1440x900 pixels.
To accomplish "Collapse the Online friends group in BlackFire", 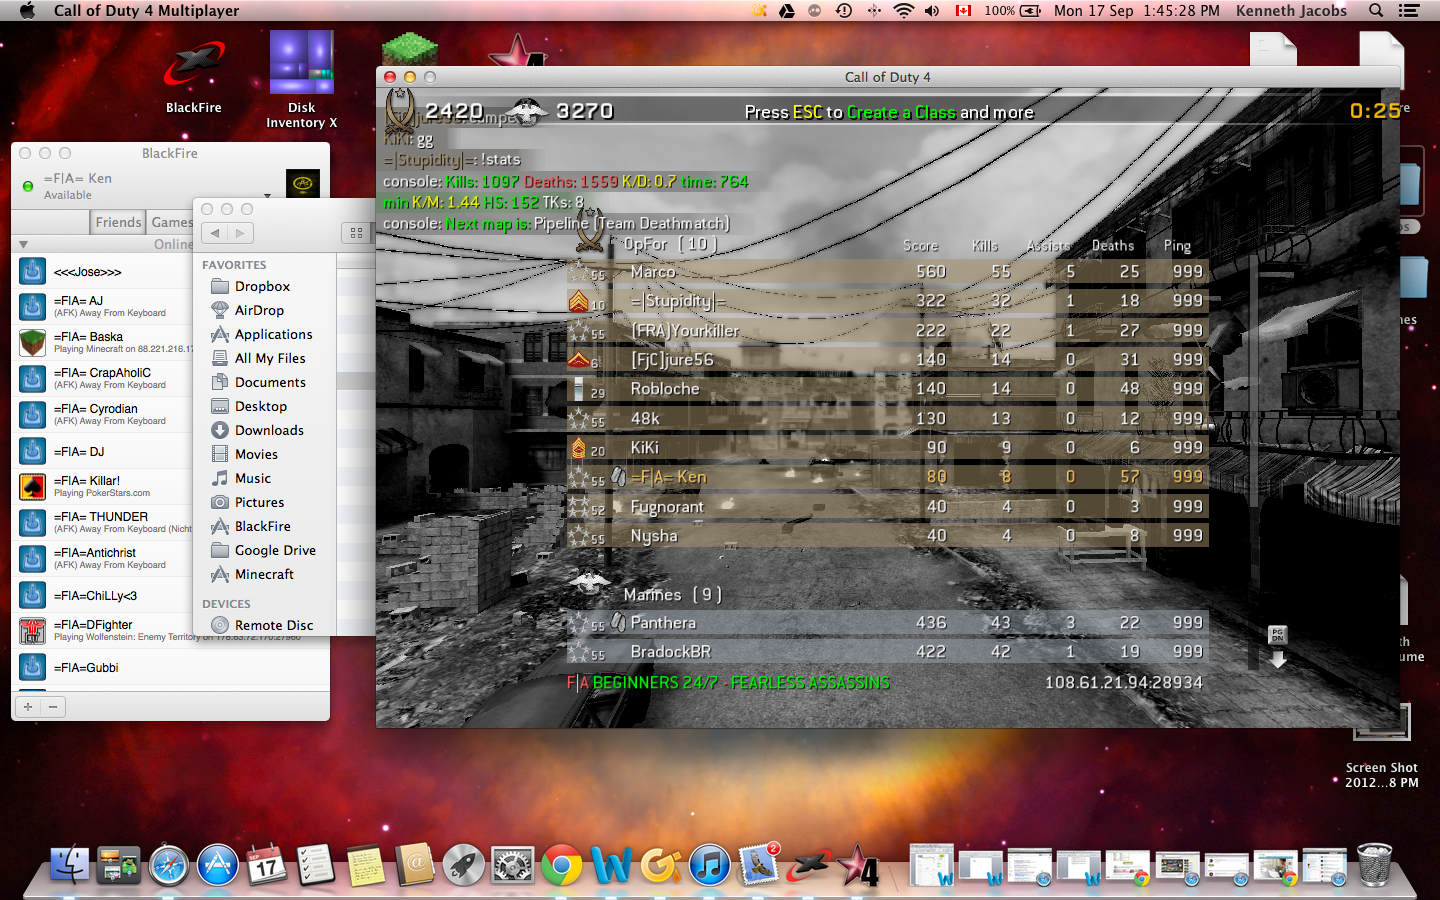I will [x=23, y=245].
